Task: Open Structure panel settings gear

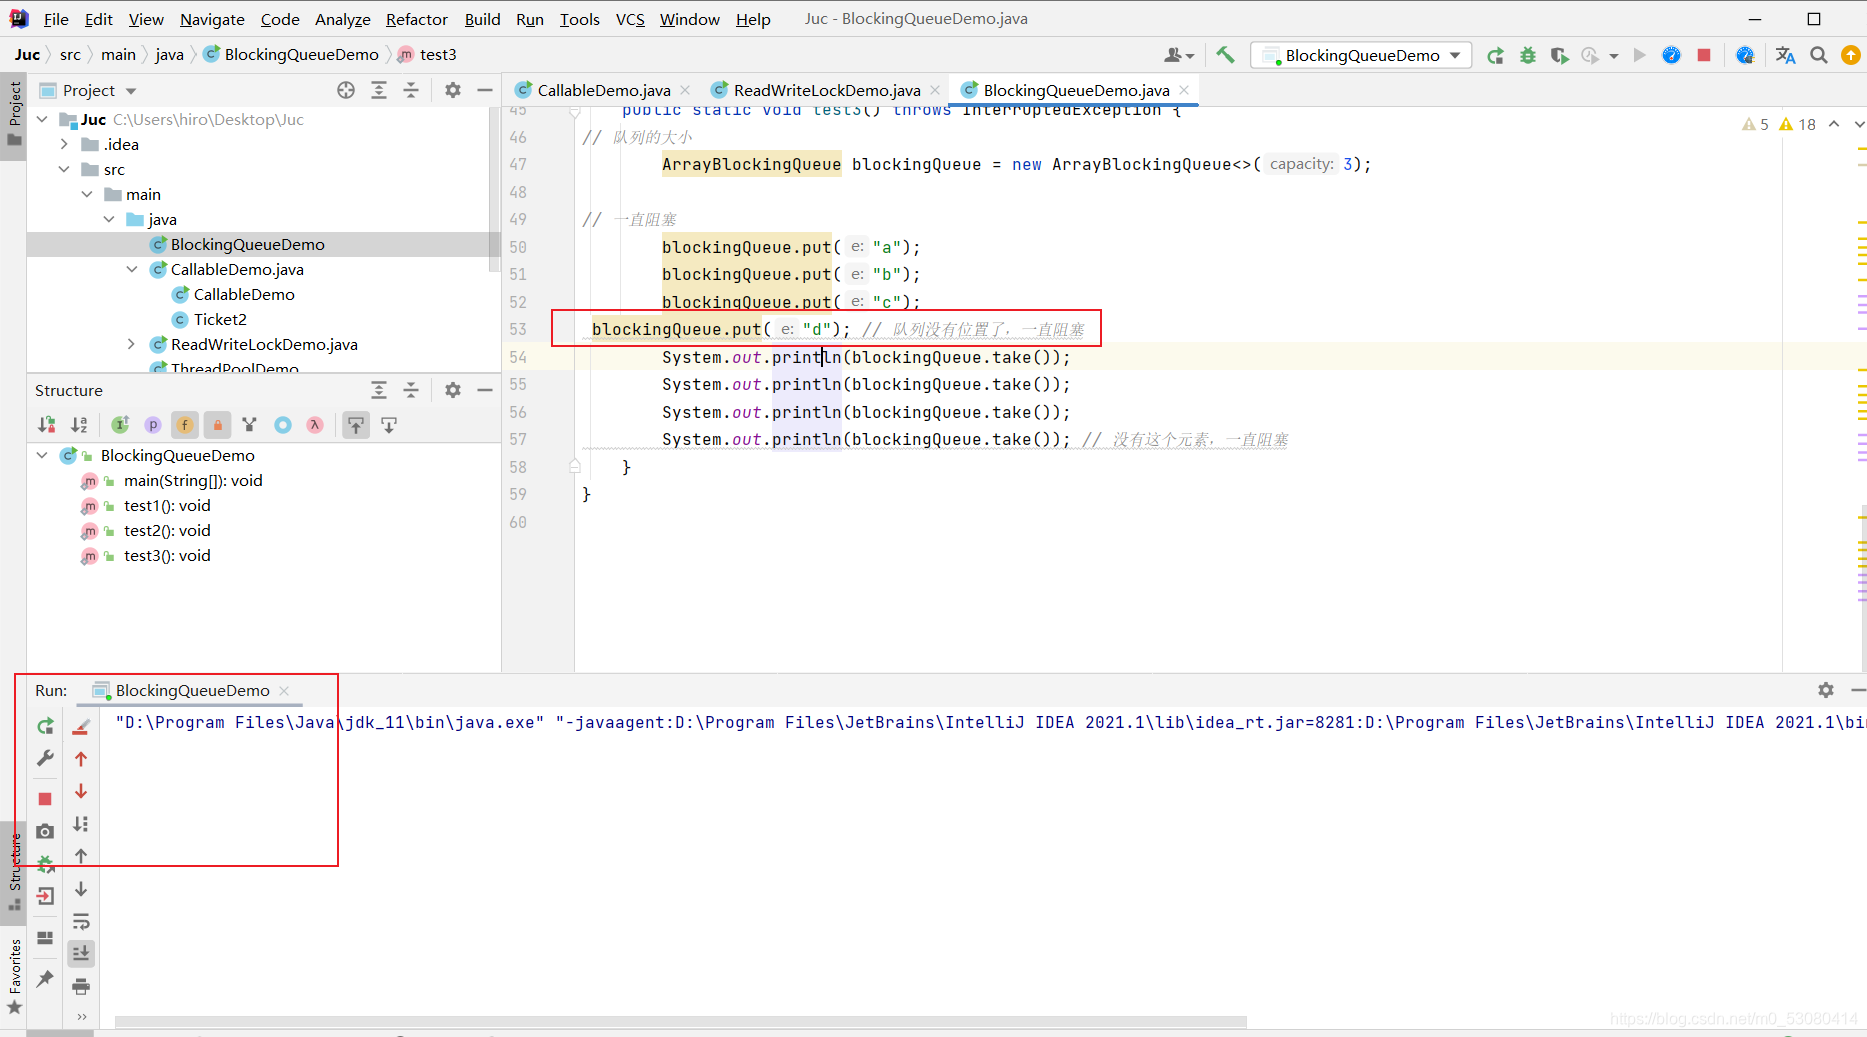Action: (x=453, y=390)
